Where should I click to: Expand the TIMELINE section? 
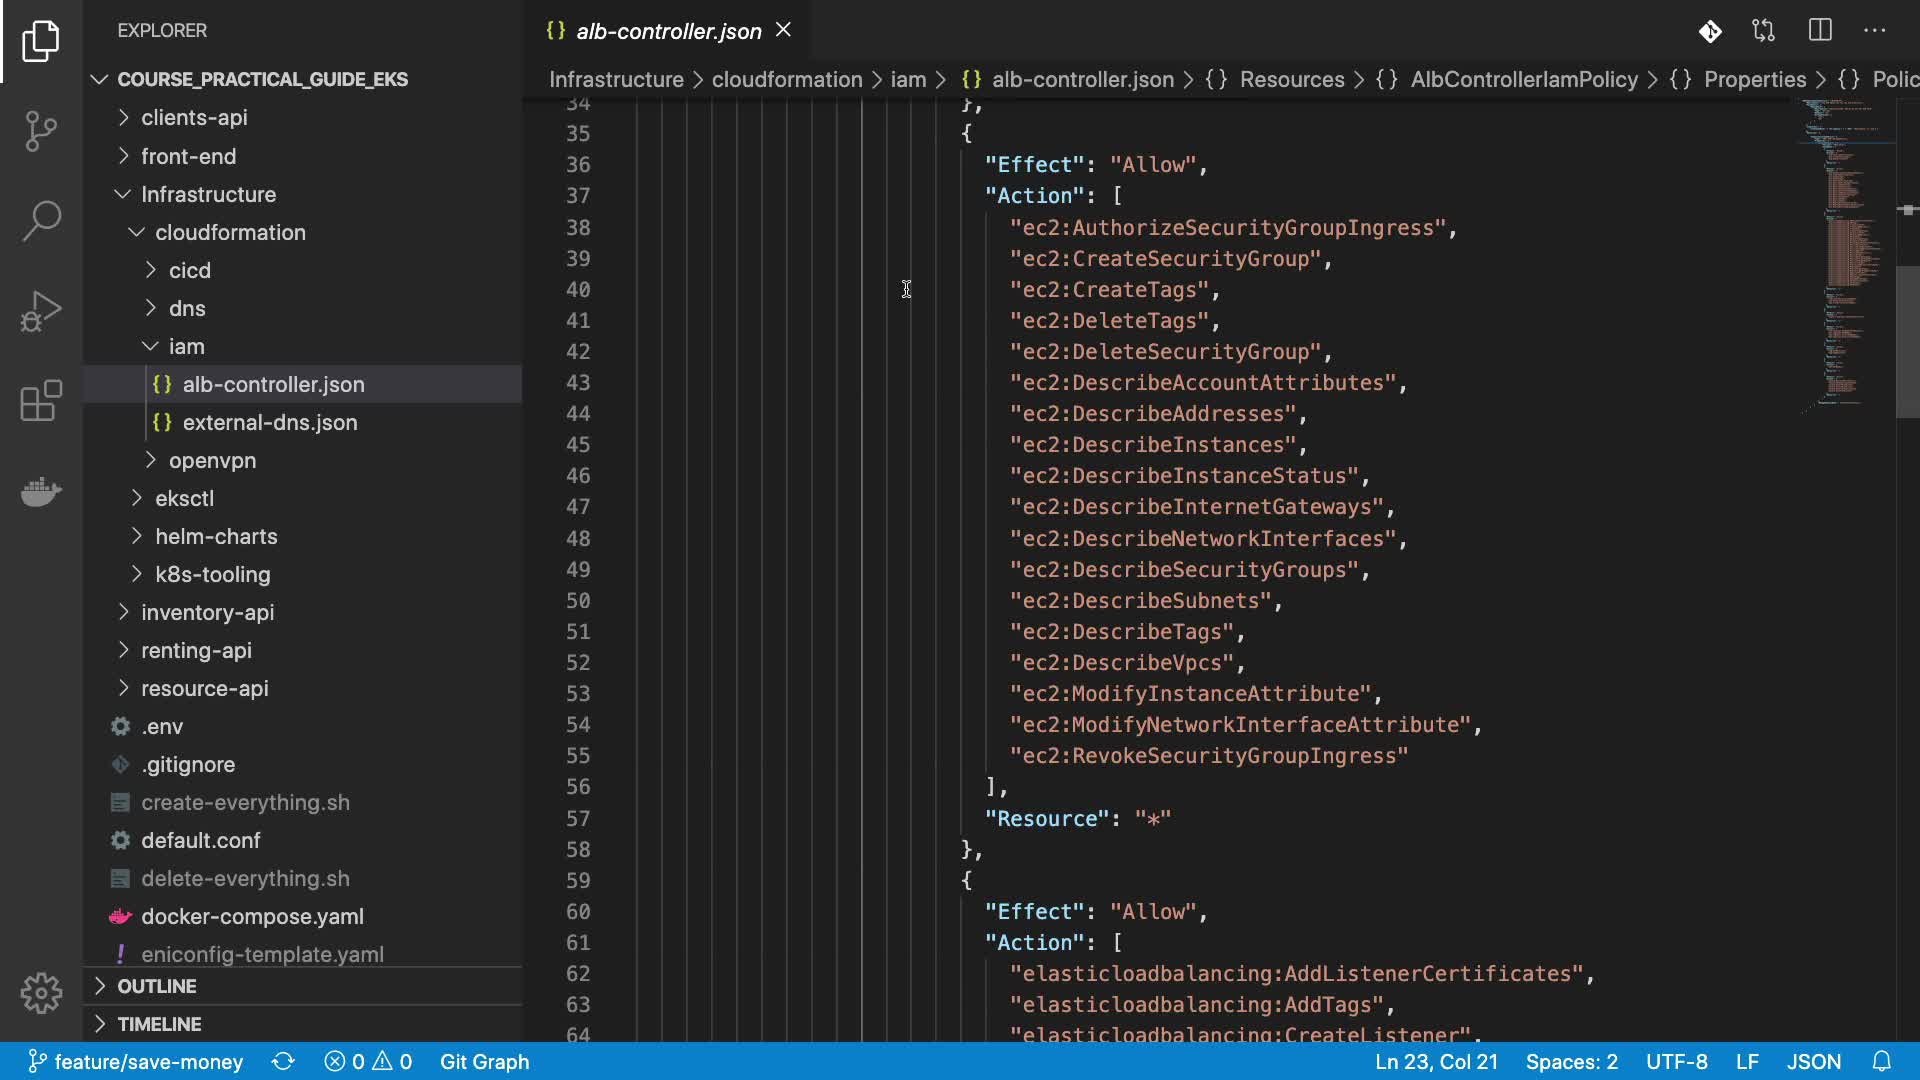pyautogui.click(x=158, y=1024)
